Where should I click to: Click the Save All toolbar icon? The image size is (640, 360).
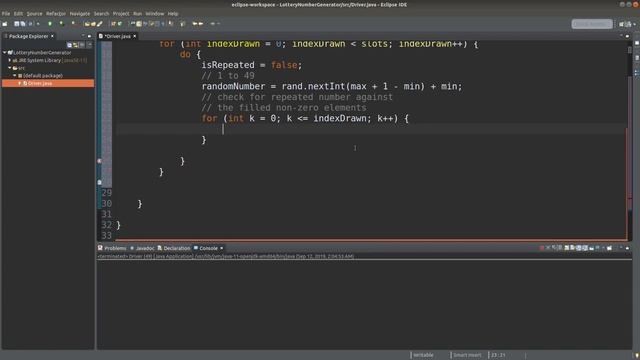coord(23,24)
